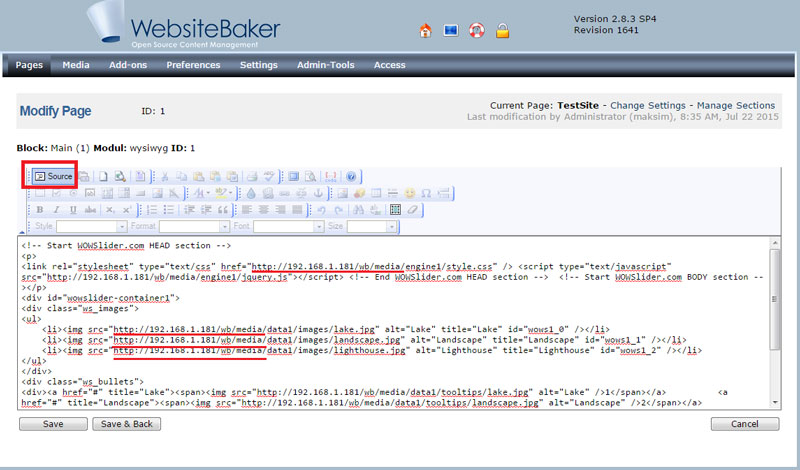Click the Page Break icon
This screenshot has height=470, width=800.
click(x=444, y=193)
